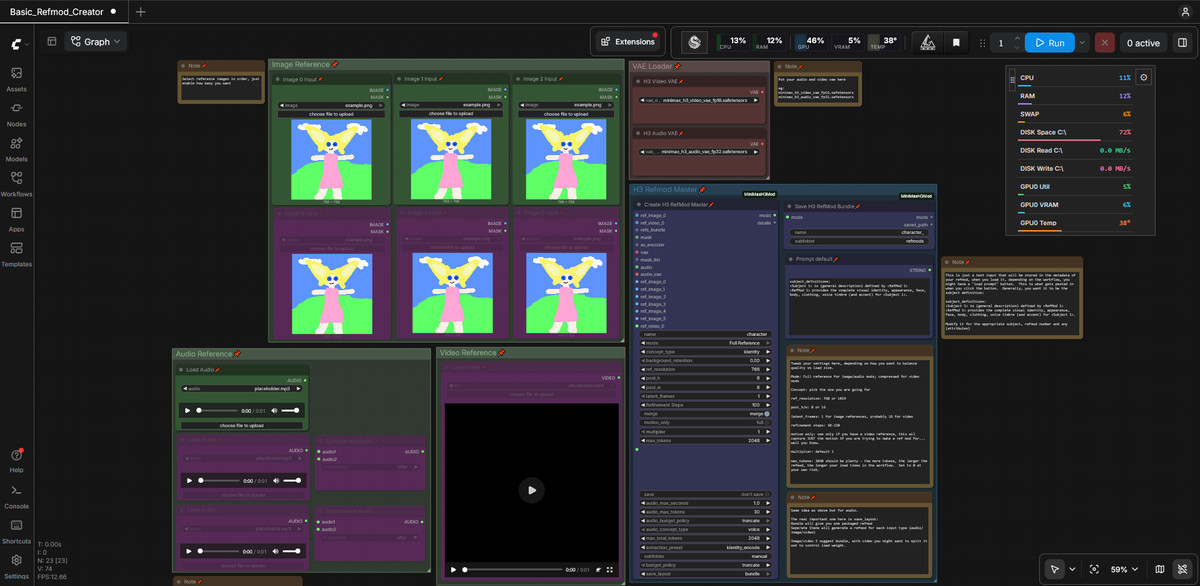The height and width of the screenshot is (586, 1200).
Task: Open the concept_type identity dropdown
Action: [x=705, y=352]
